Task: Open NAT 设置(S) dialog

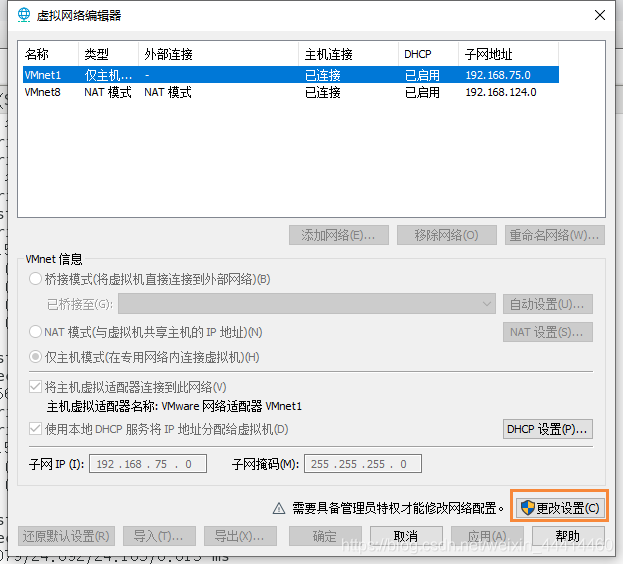Action: pyautogui.click(x=548, y=332)
